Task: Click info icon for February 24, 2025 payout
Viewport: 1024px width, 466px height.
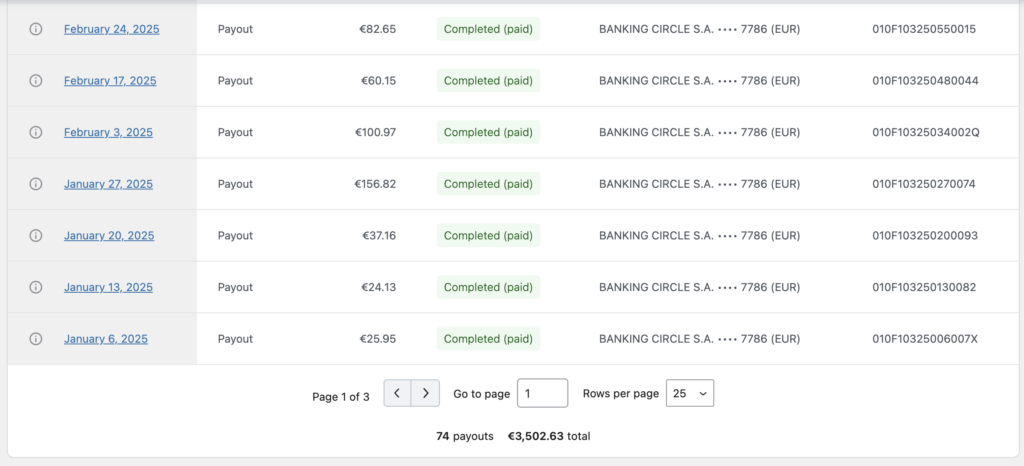Action: 36,29
